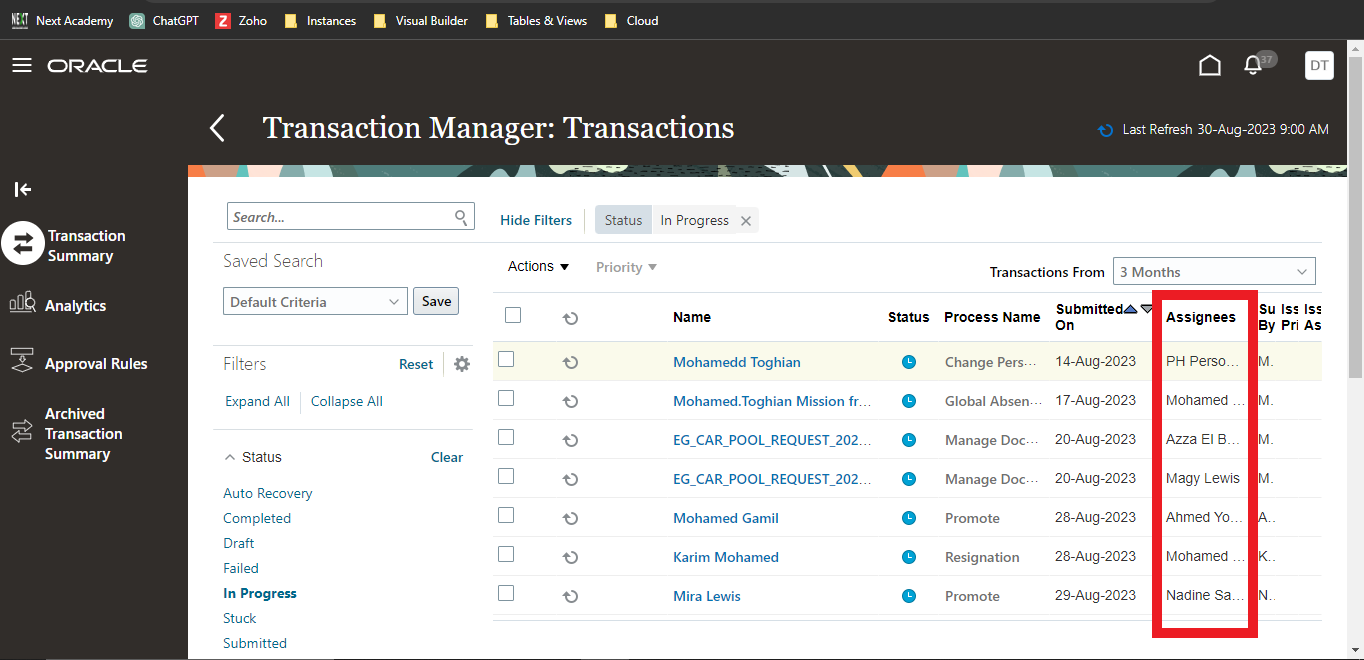Click the recover icon for Karim Mohamed
This screenshot has width=1364, height=660.
570,557
